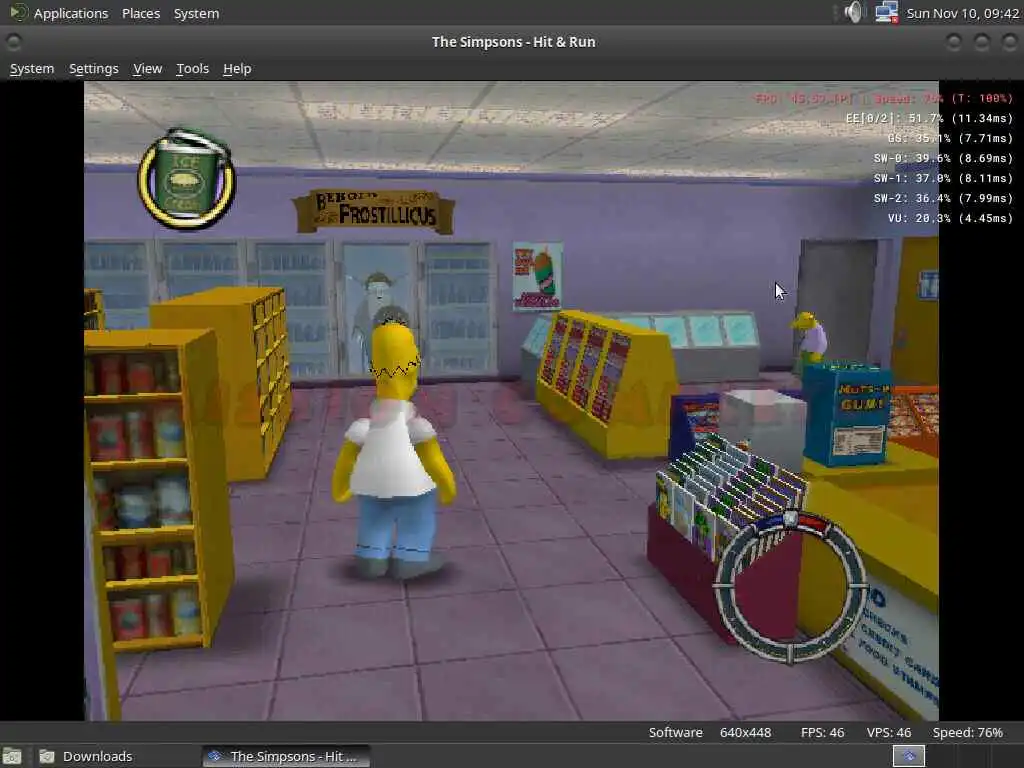Click the SW-0 thread usage line
Screen dimensions: 1024x768
943,158
